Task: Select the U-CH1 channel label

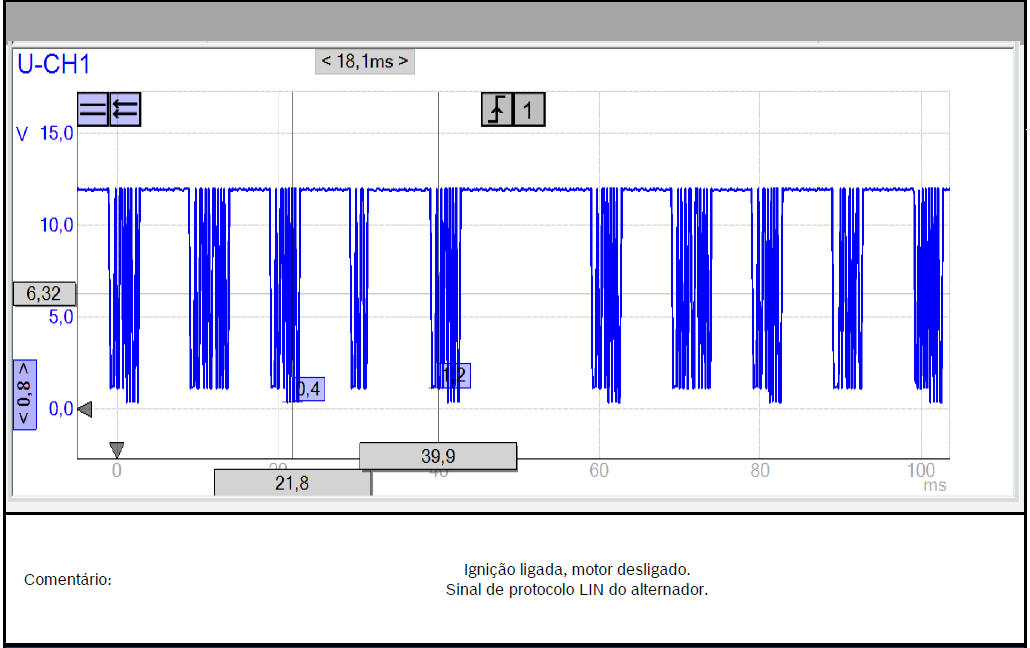Action: point(54,65)
